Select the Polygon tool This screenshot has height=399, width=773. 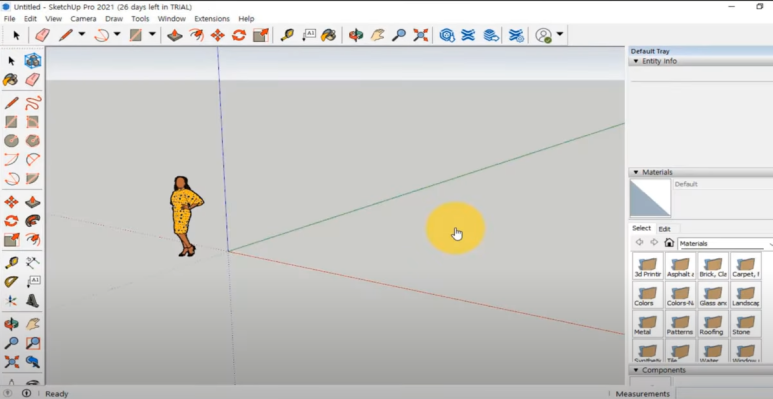click(33, 141)
